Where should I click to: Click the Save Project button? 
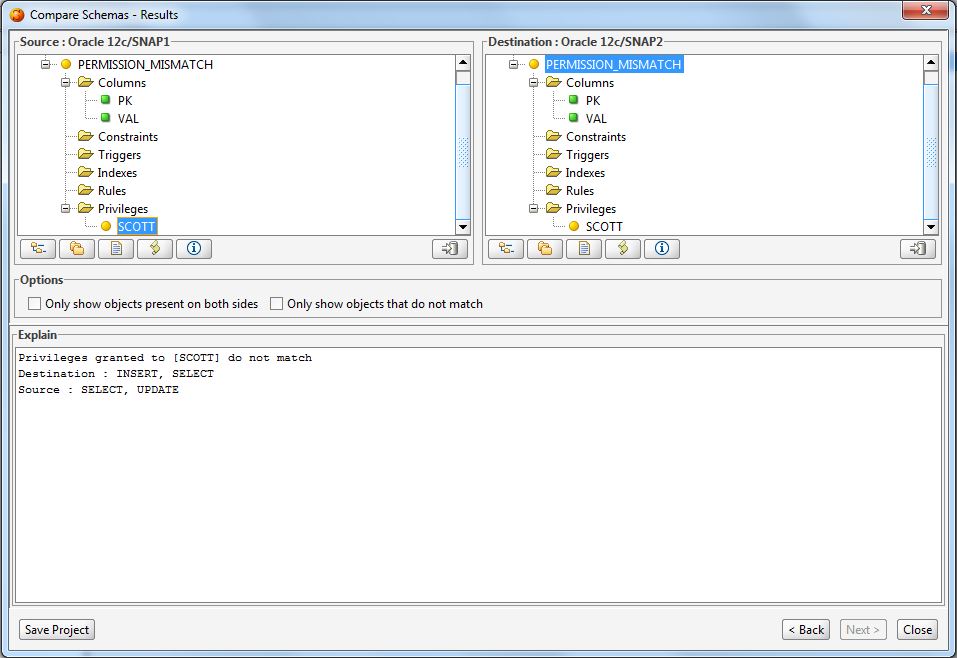pyautogui.click(x=57, y=629)
